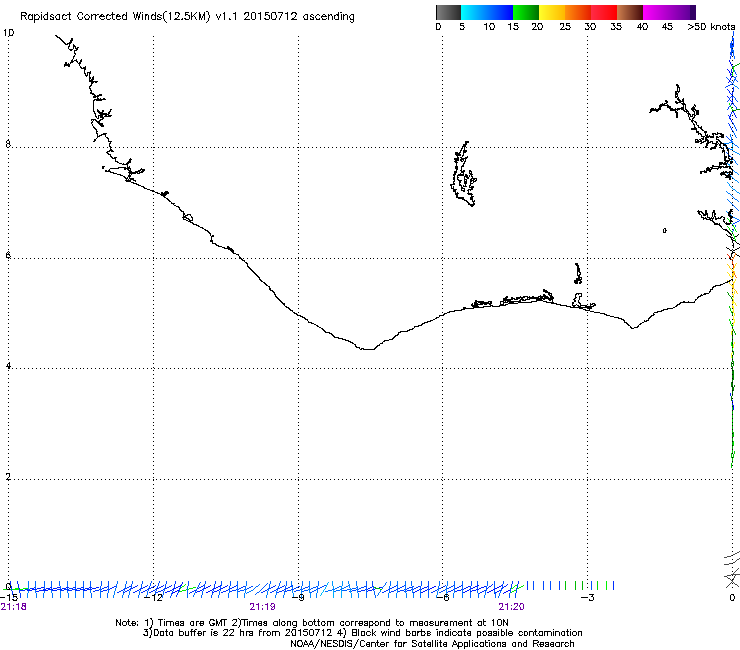This screenshot has height=650, width=740.
Task: Click the latitude label 4
Action: [8, 366]
